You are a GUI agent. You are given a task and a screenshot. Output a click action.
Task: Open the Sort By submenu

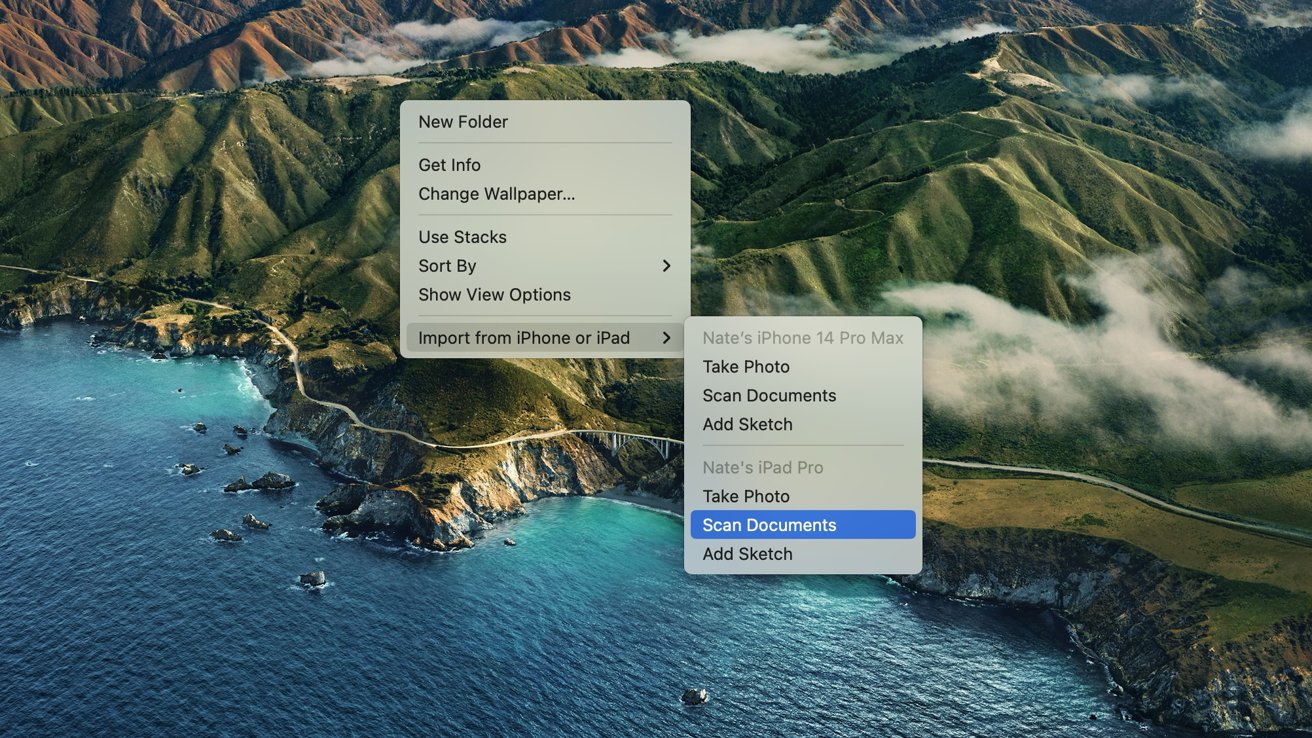447,266
